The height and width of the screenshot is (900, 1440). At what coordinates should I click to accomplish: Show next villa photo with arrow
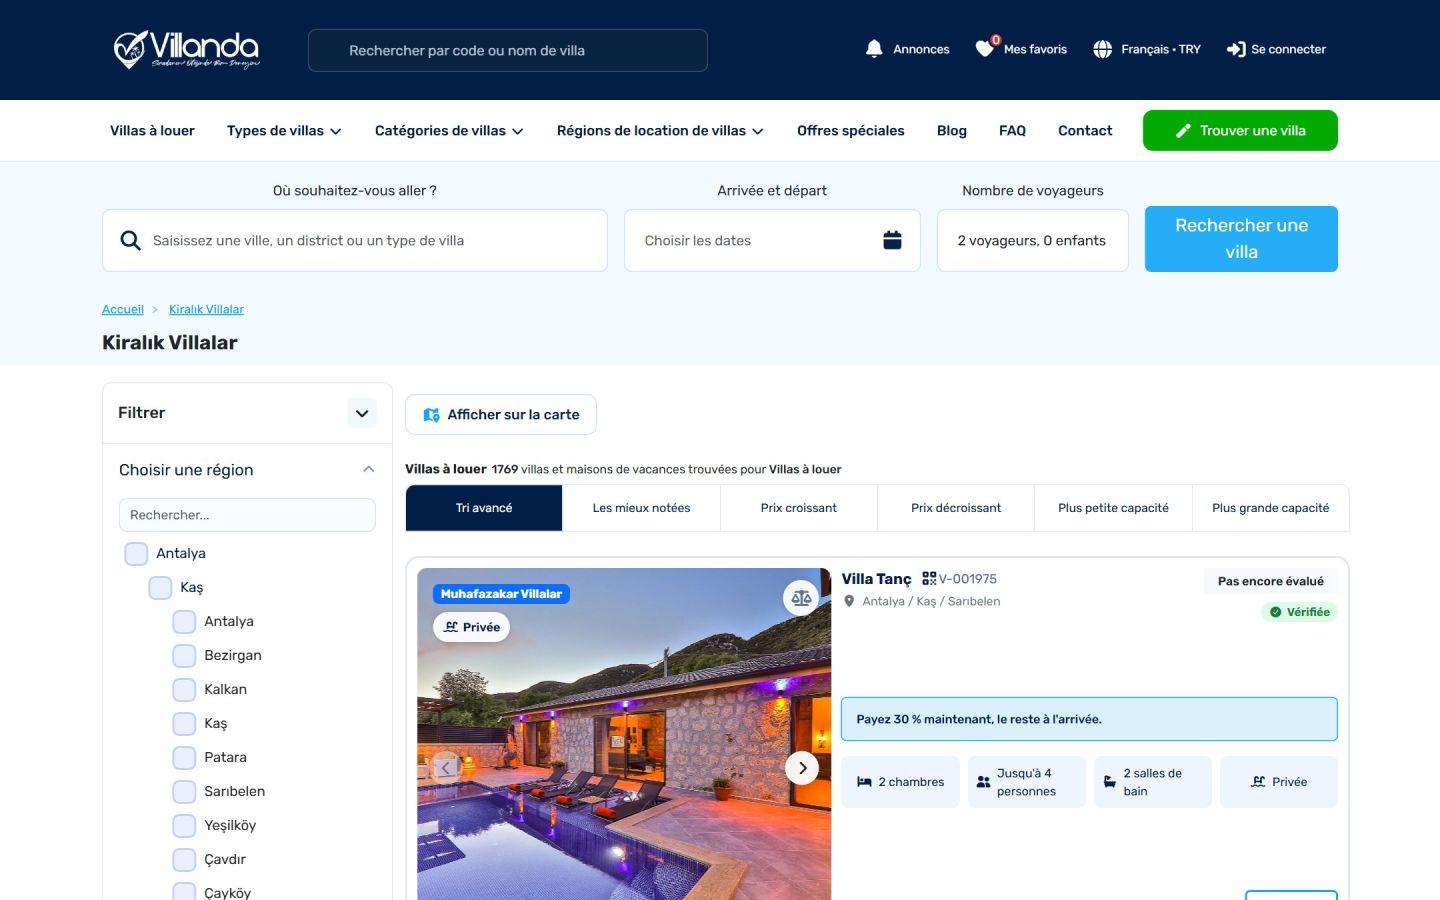(802, 768)
